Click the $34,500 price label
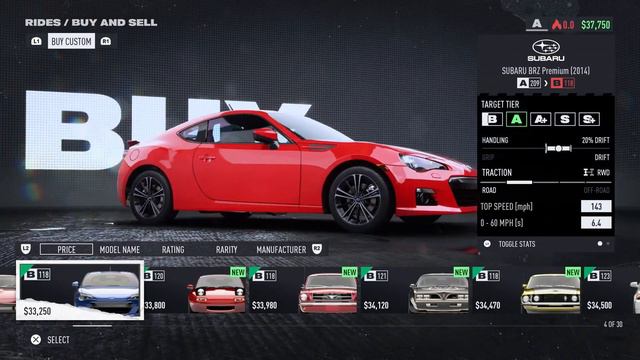 click(x=599, y=305)
